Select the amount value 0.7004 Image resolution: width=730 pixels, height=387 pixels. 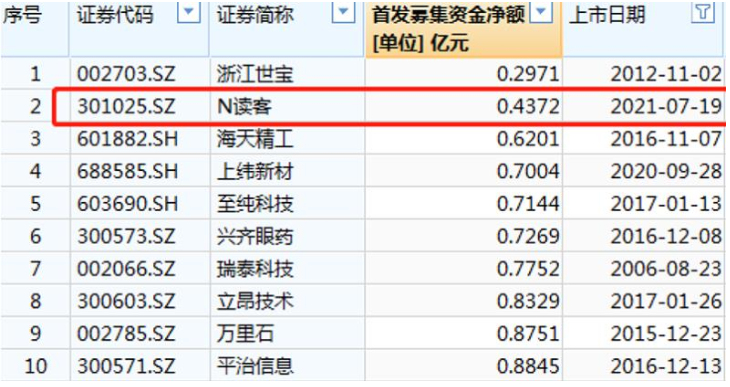pyautogui.click(x=528, y=171)
